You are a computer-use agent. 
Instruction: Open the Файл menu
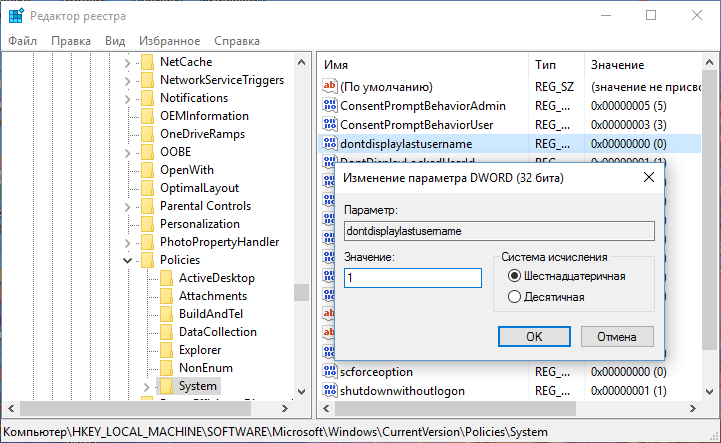click(22, 41)
